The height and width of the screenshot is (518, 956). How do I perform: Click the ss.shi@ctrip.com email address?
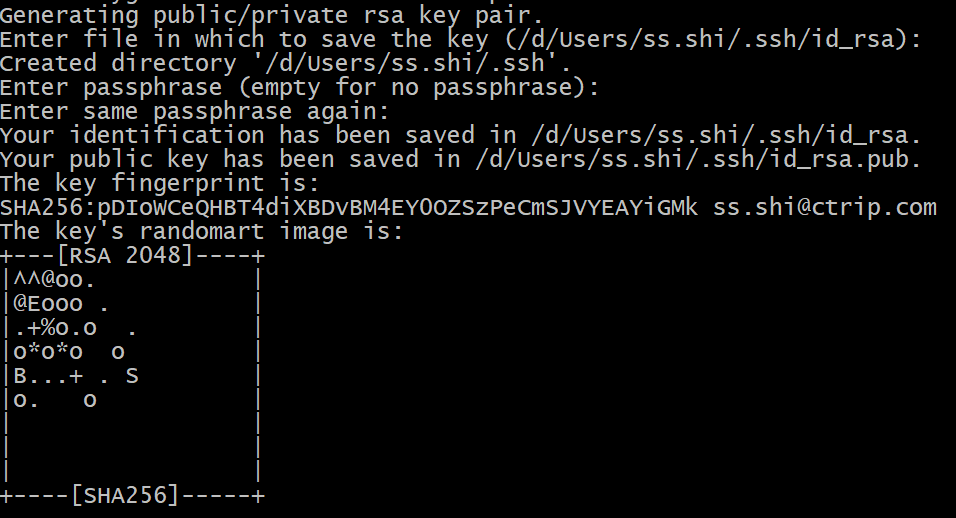coord(824,208)
